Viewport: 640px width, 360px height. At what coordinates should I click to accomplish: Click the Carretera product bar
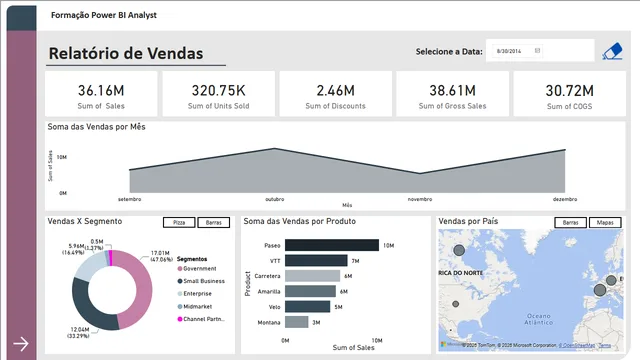[312, 276]
